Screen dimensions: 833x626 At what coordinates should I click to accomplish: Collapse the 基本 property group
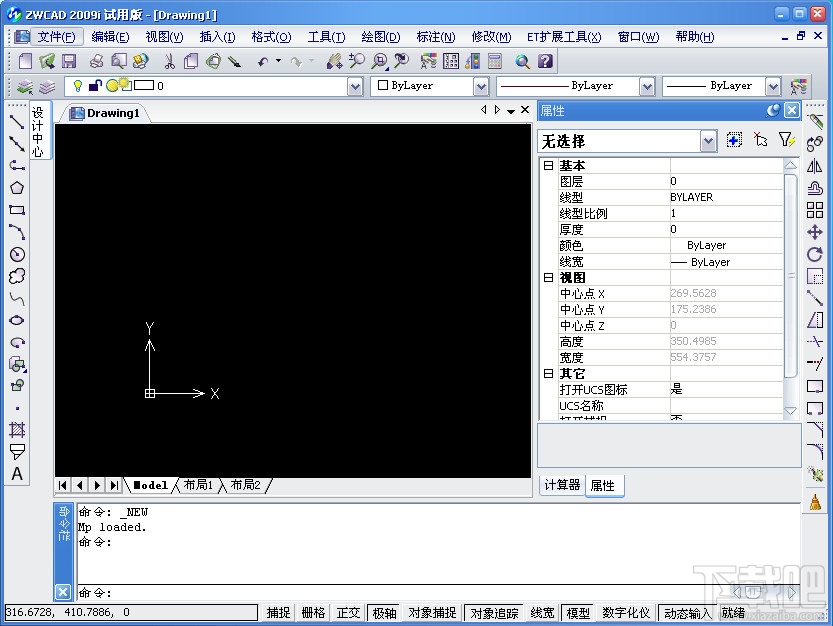coord(548,166)
